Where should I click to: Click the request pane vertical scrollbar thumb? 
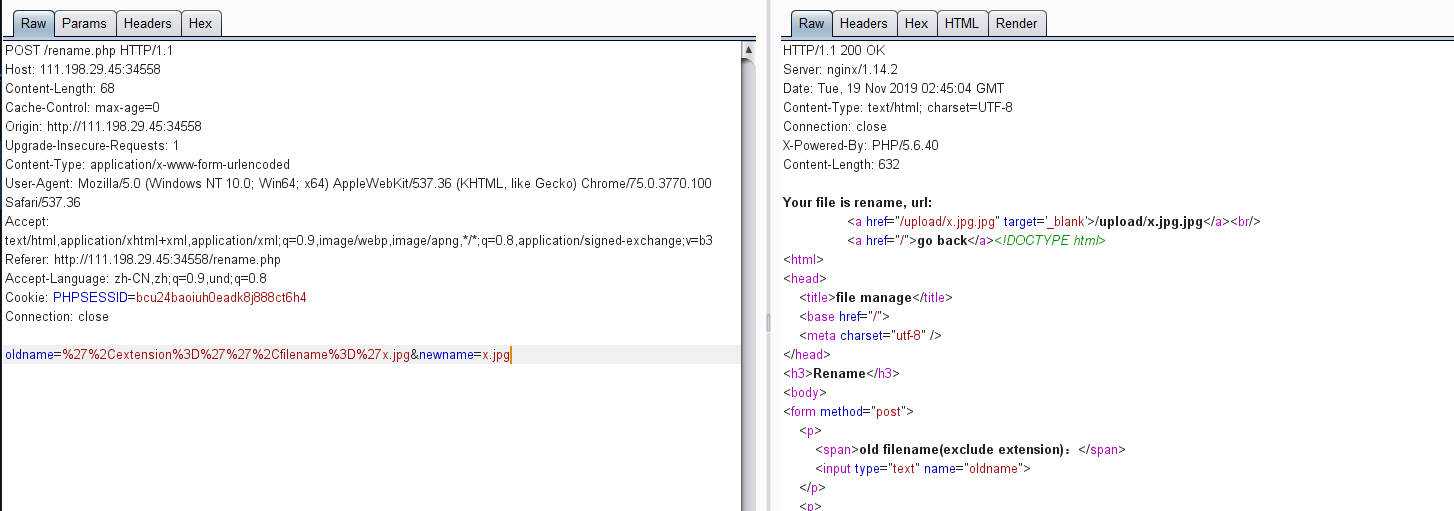(748, 284)
